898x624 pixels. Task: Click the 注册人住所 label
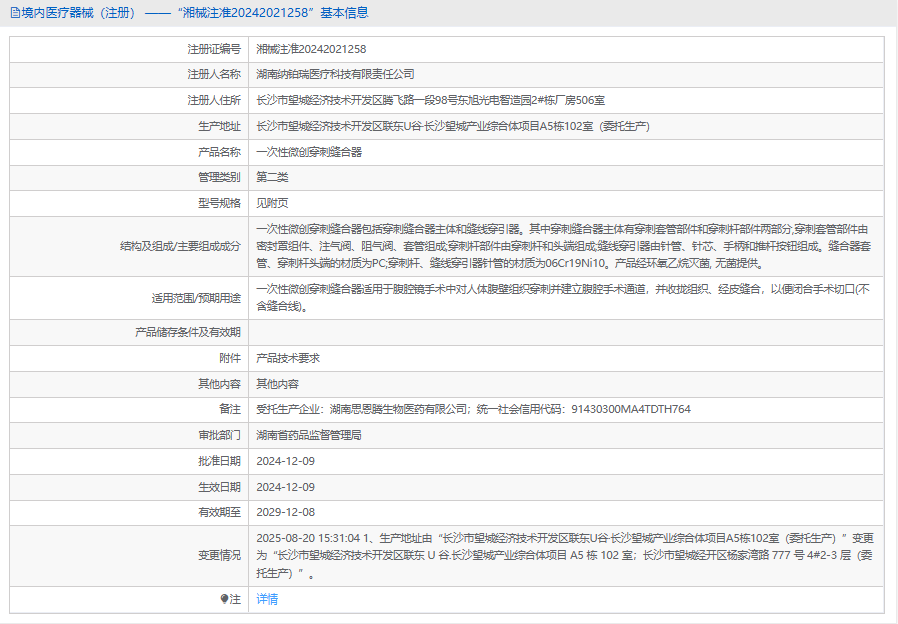[x=214, y=100]
